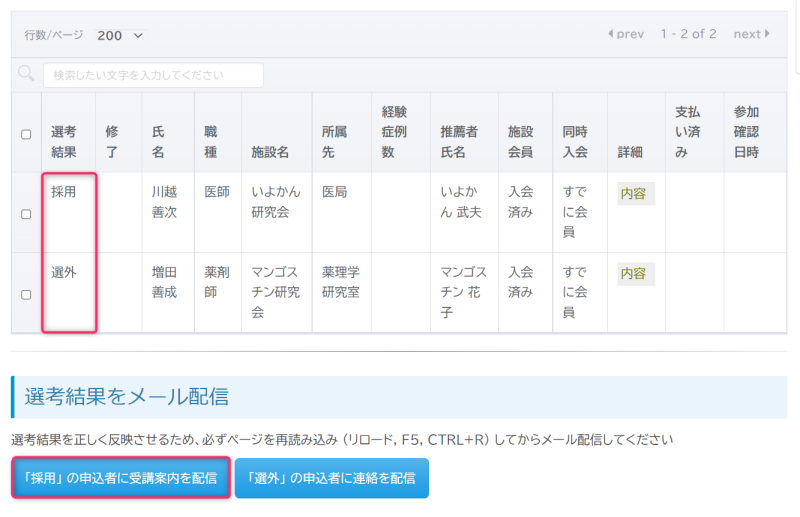
Task: Sort by the 施設名 column header
Action: [270, 152]
